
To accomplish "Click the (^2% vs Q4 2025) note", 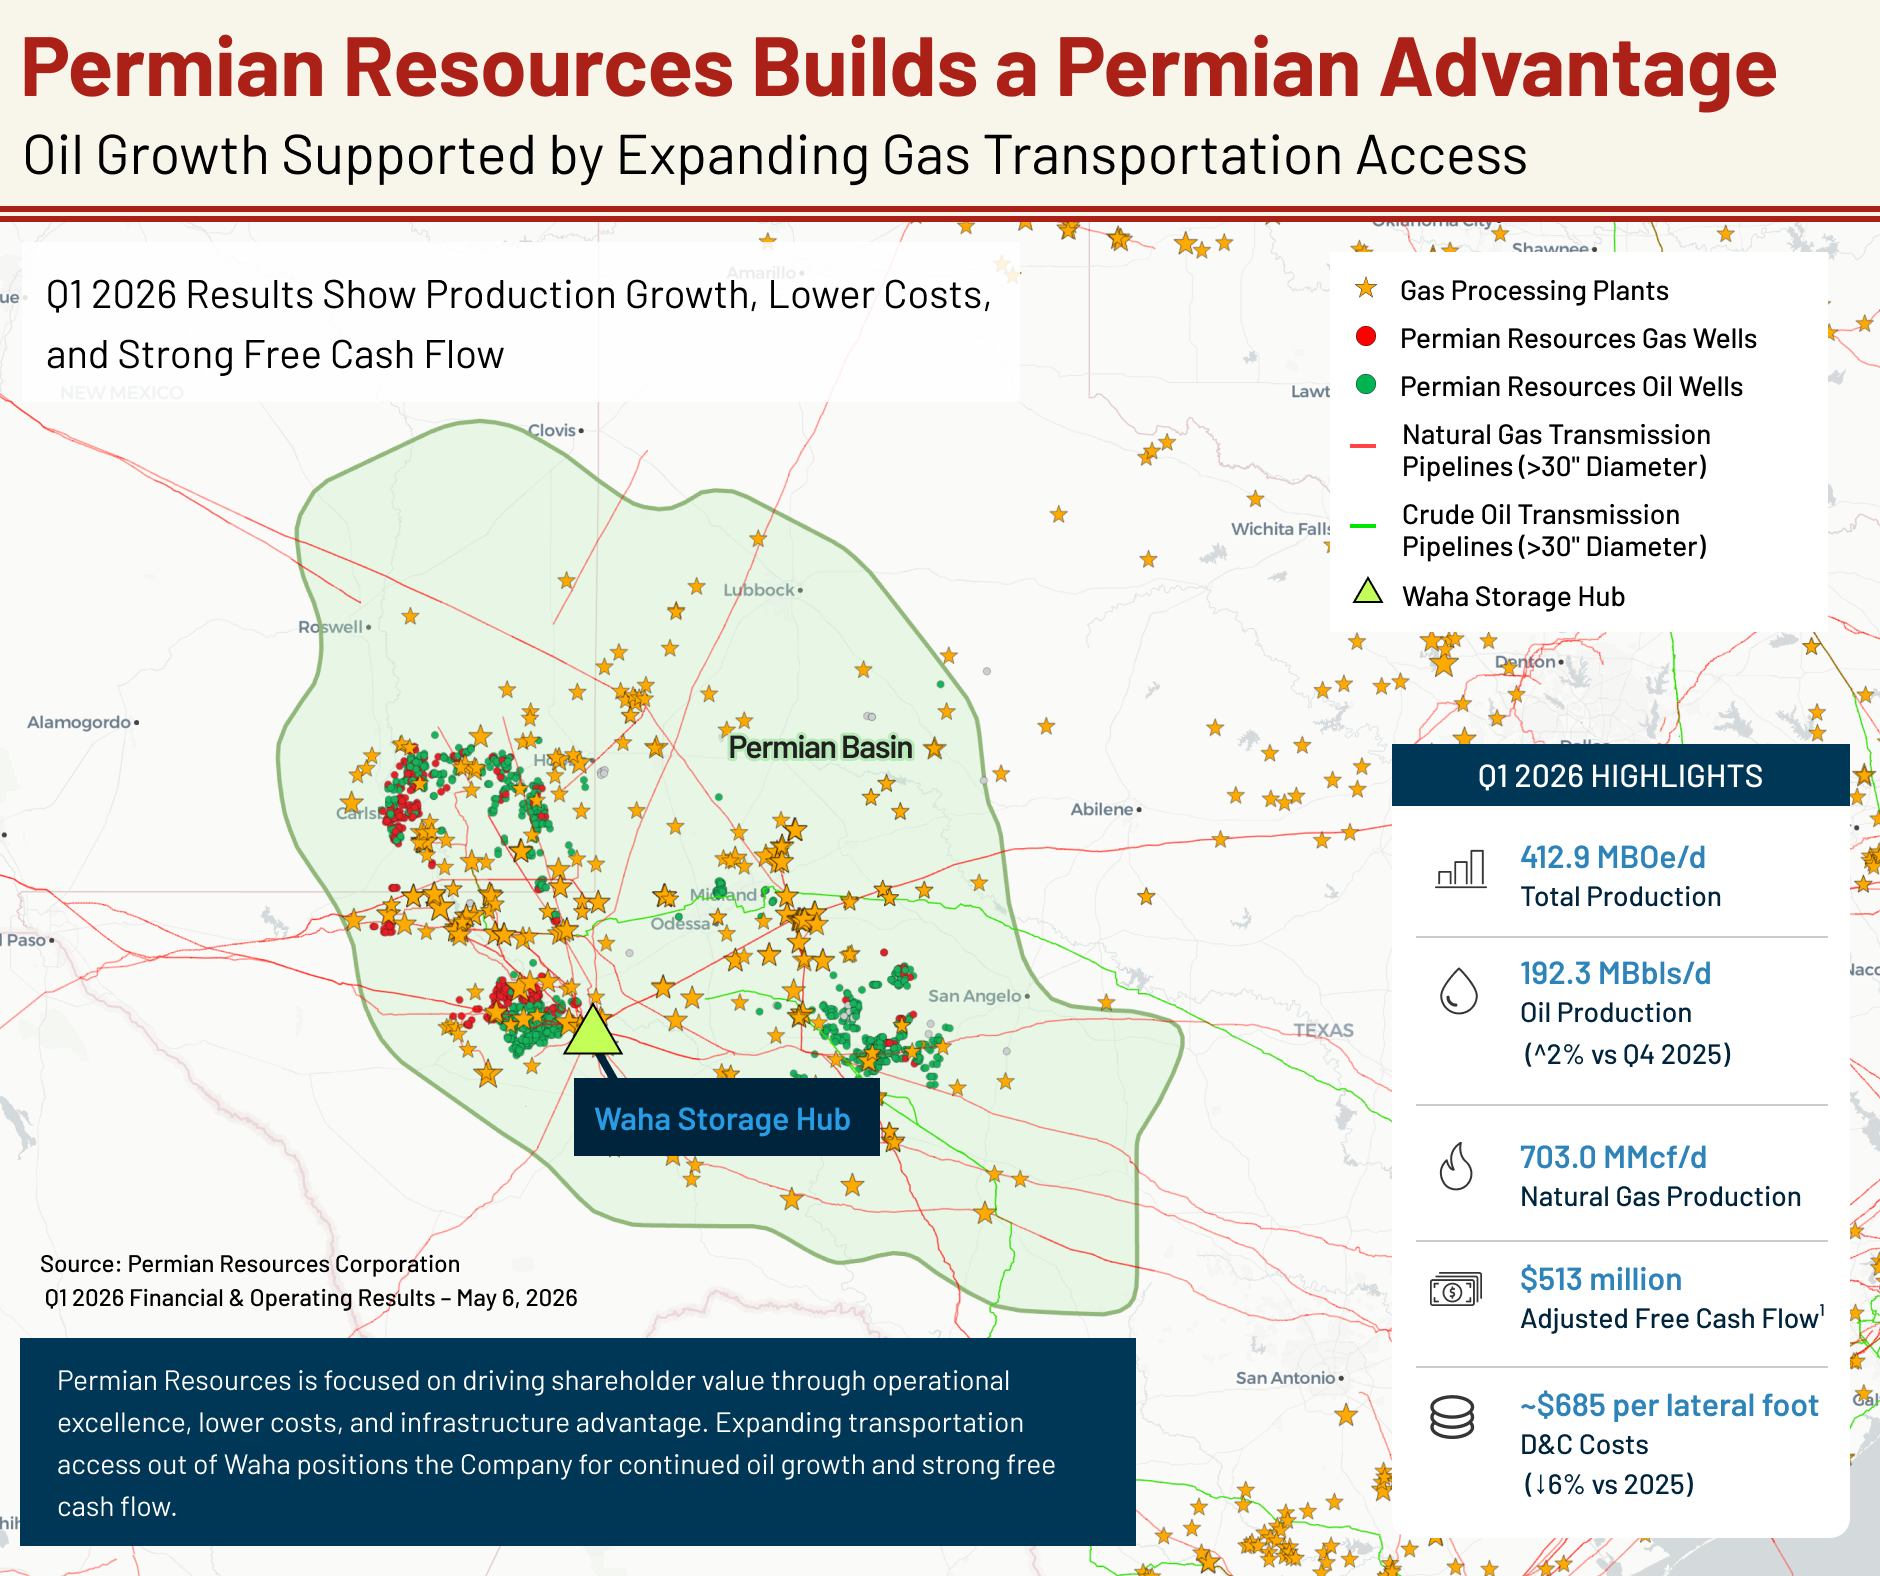I will (1627, 1054).
